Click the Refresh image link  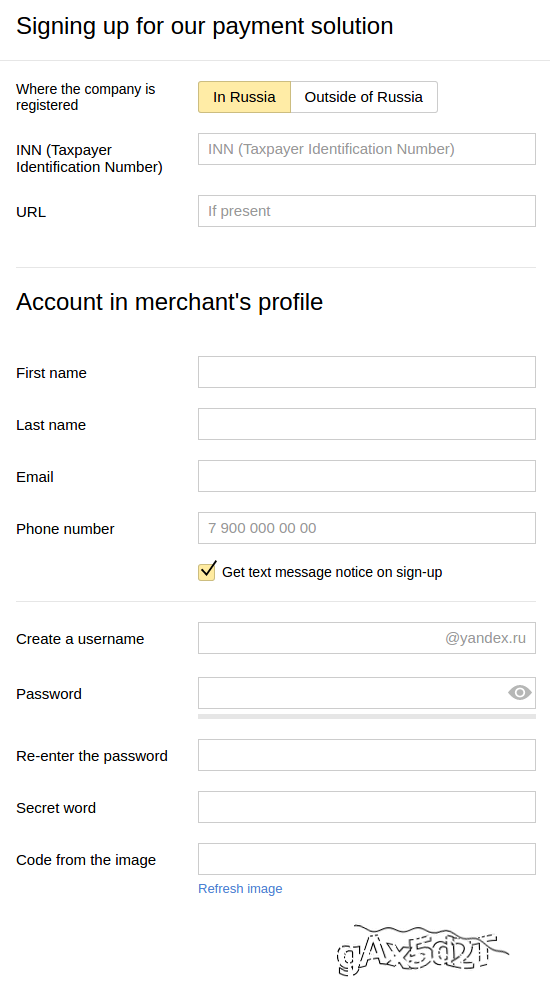[x=240, y=888]
